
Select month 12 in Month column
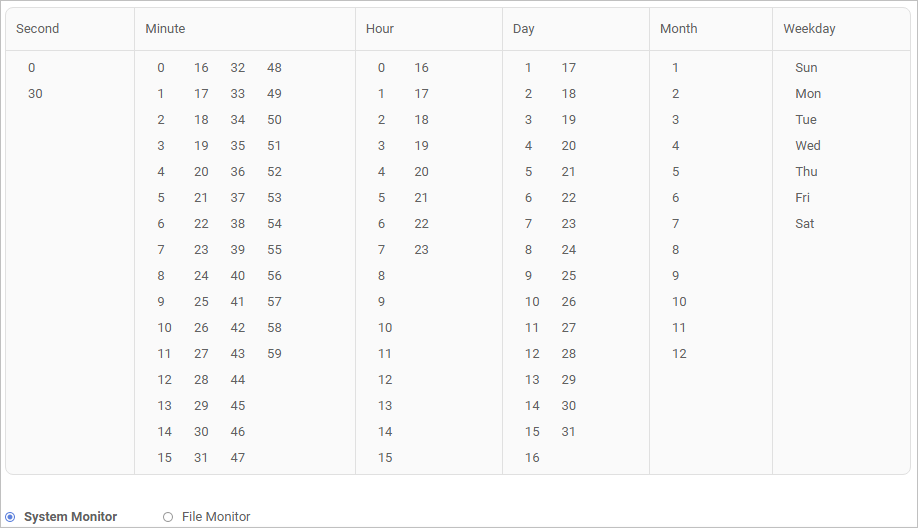click(679, 354)
